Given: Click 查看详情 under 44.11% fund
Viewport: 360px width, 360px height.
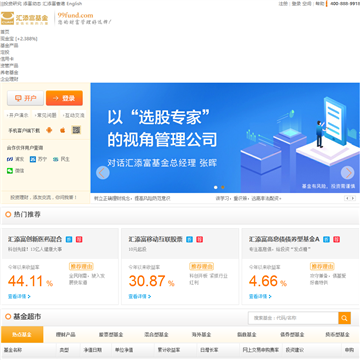Looking at the screenshot, I should pos(19,296).
